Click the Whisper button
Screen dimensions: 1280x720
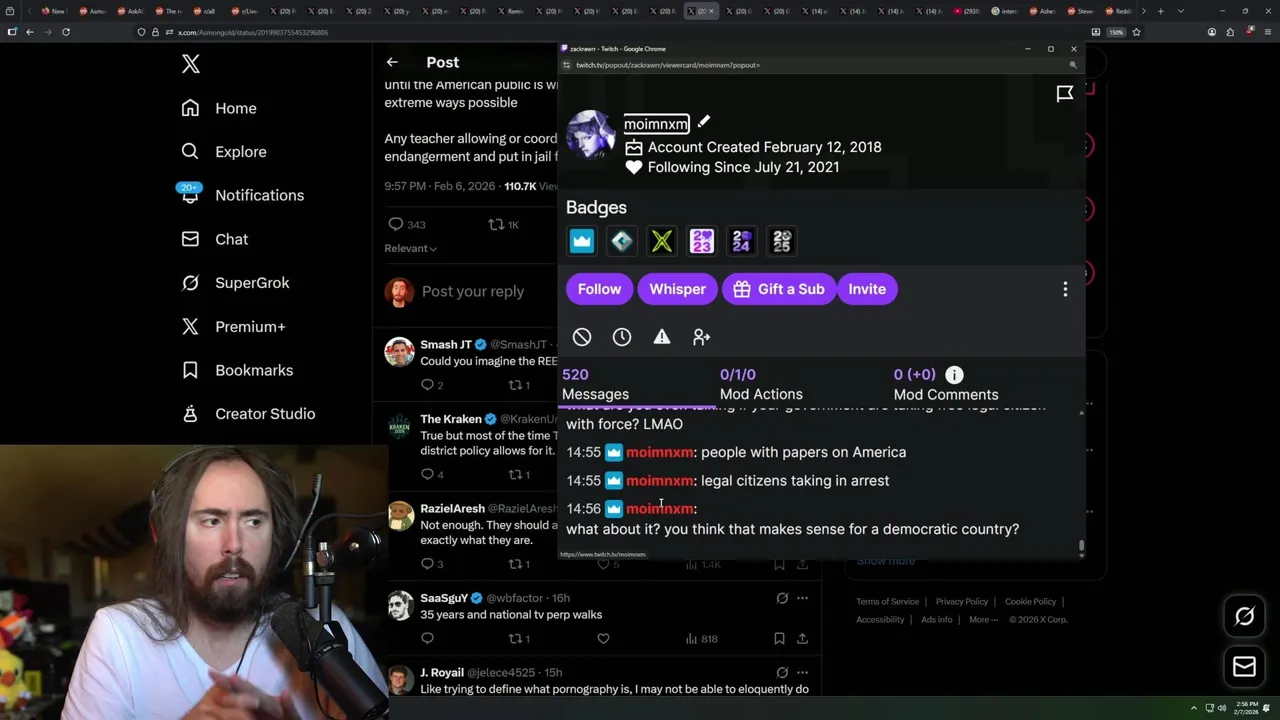pos(677,289)
